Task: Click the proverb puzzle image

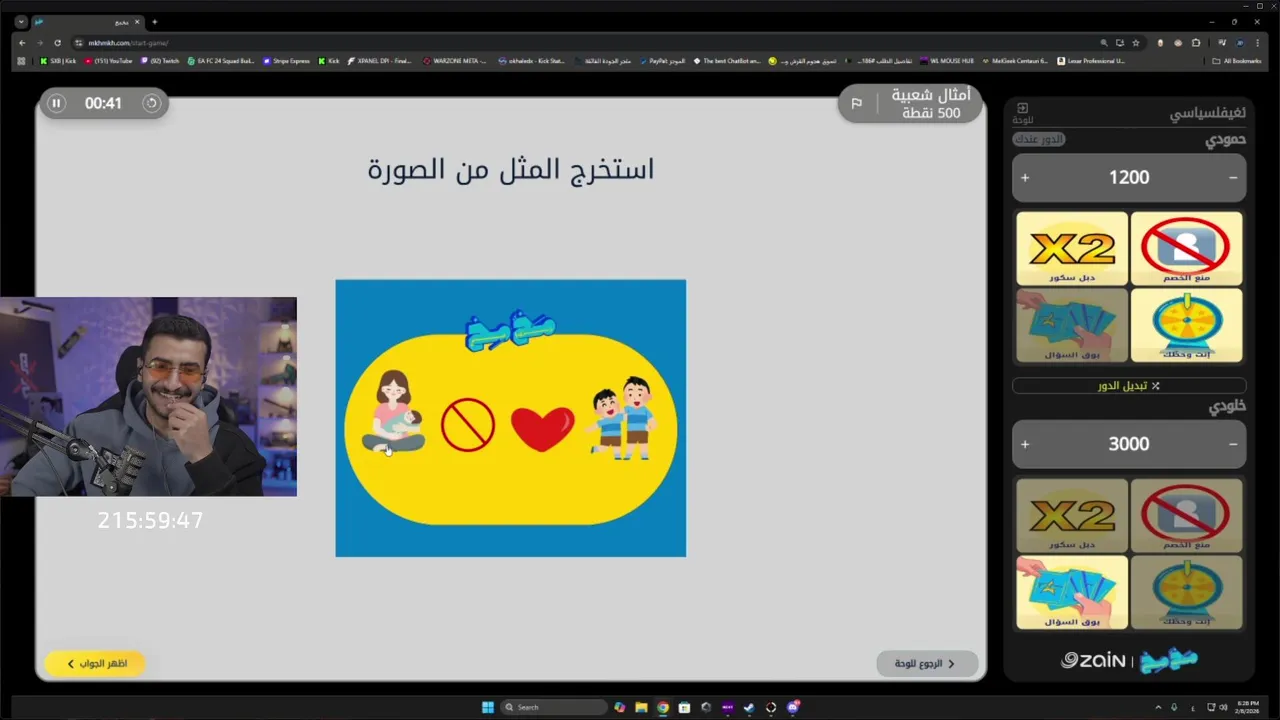Action: coord(511,418)
